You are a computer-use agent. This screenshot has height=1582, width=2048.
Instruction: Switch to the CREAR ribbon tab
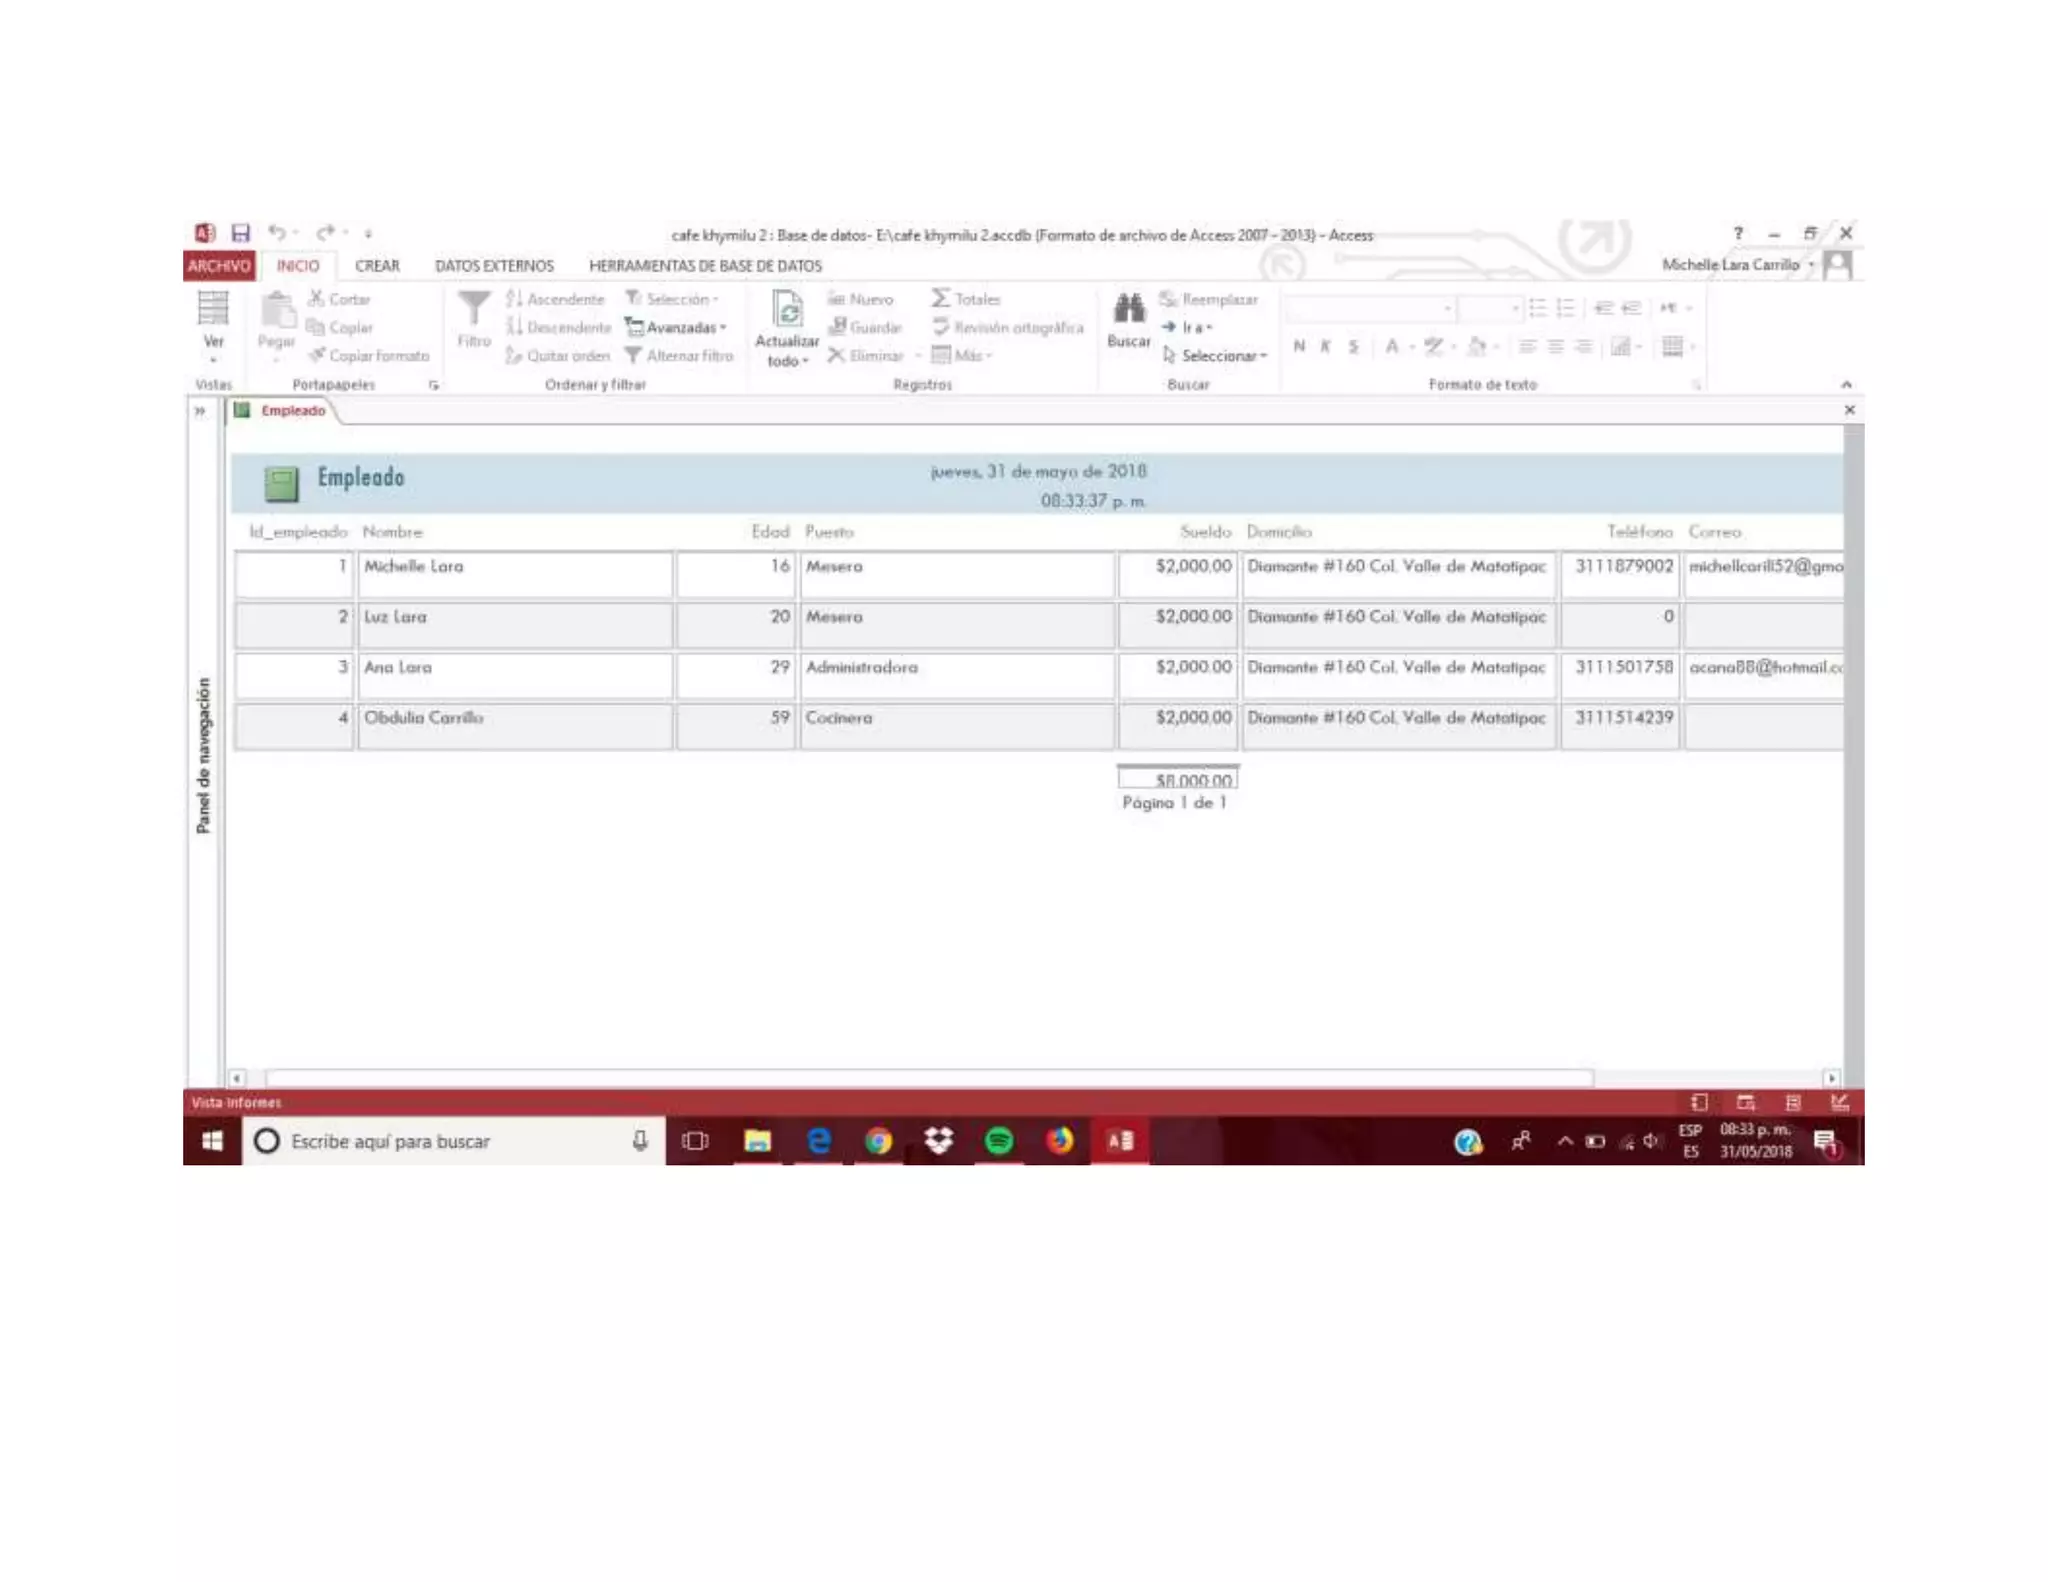pos(377,266)
